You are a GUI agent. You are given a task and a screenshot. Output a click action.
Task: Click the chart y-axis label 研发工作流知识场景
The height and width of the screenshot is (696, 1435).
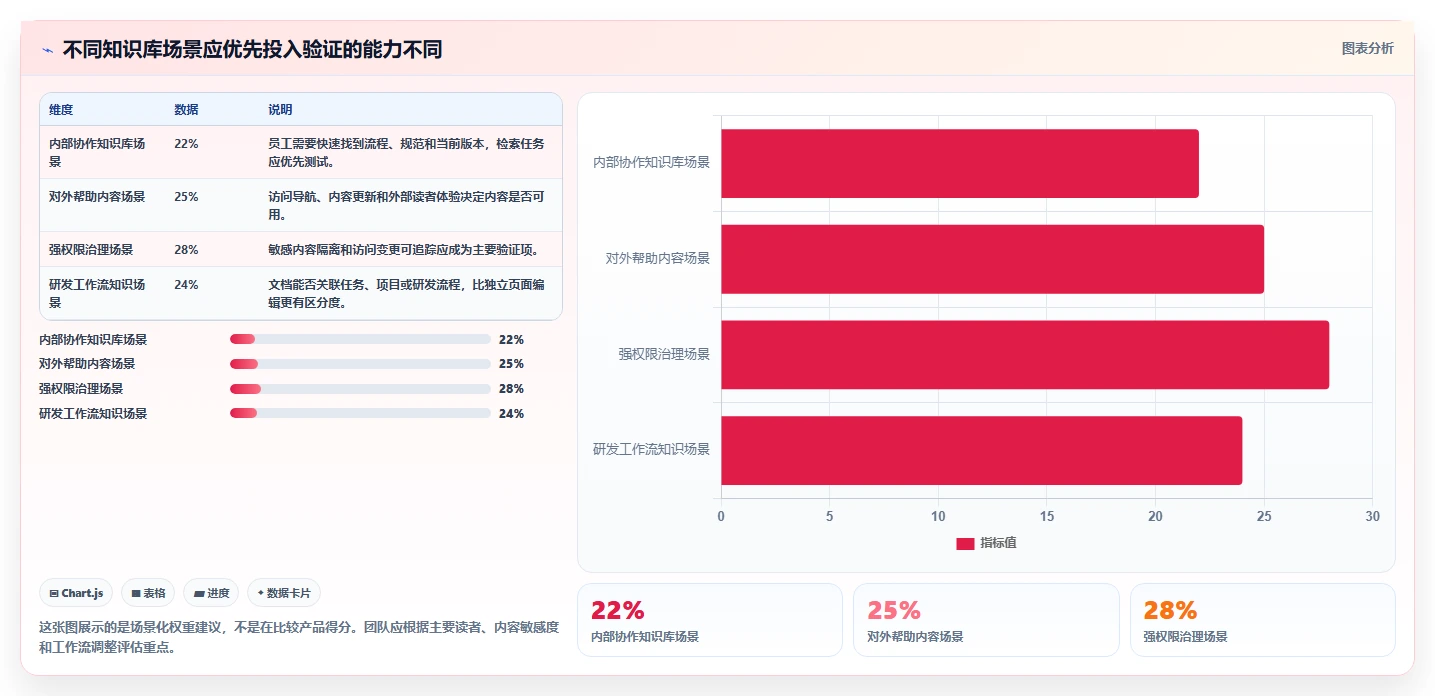click(x=651, y=450)
